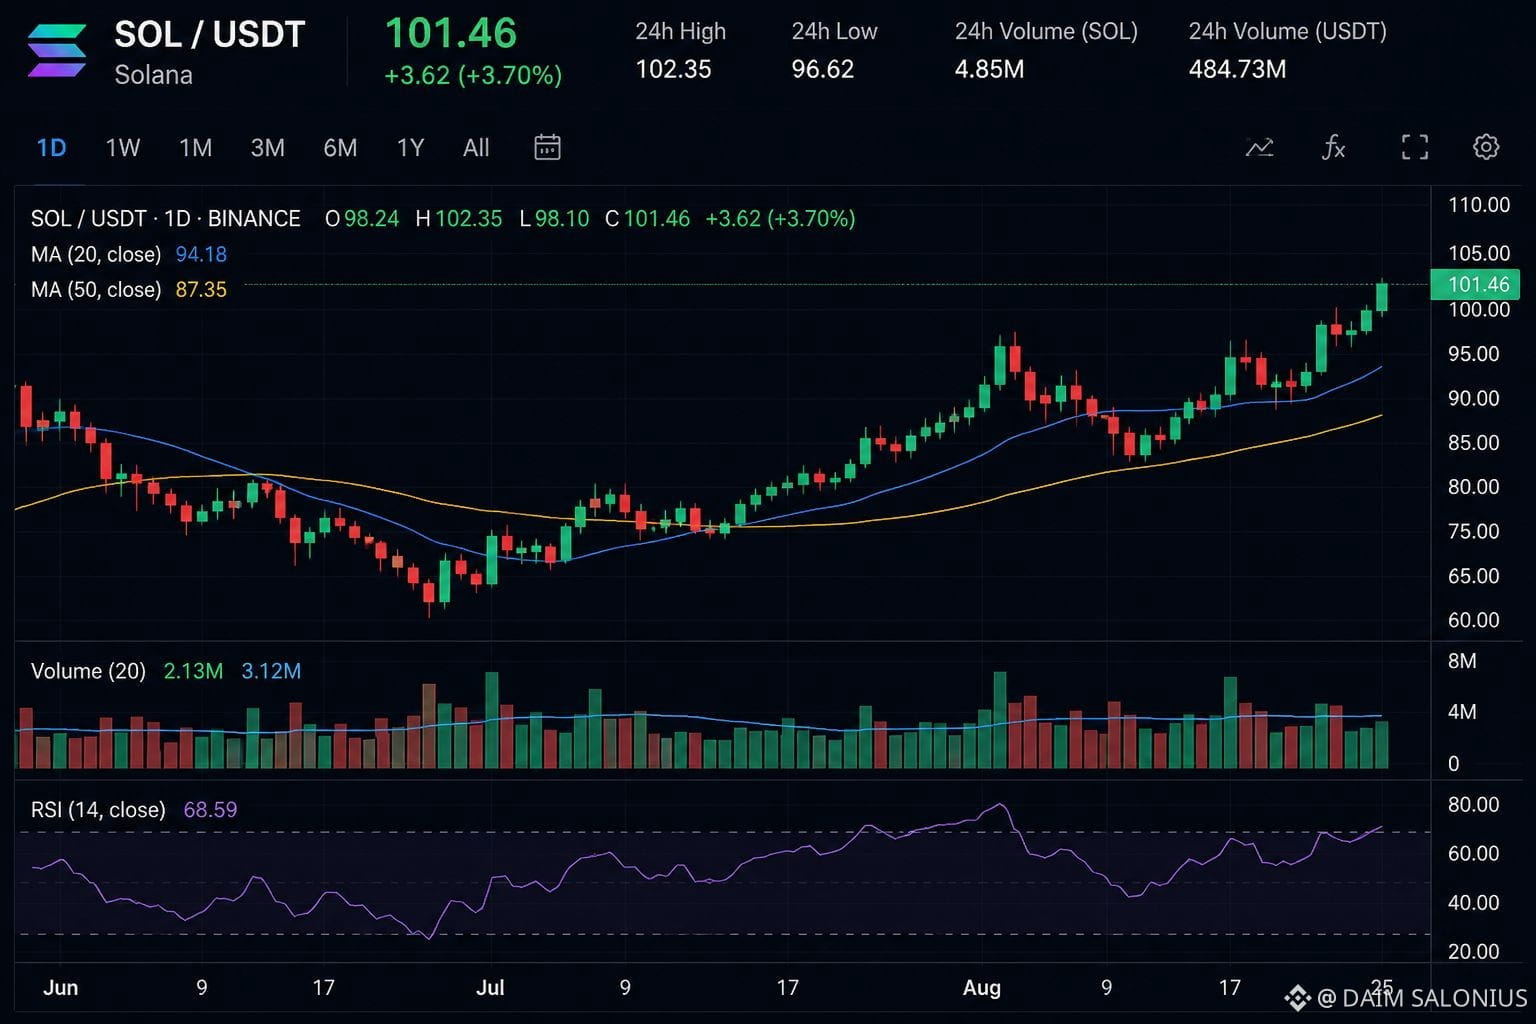Click the 24h Low label
This screenshot has height=1024, width=1536.
click(x=834, y=32)
